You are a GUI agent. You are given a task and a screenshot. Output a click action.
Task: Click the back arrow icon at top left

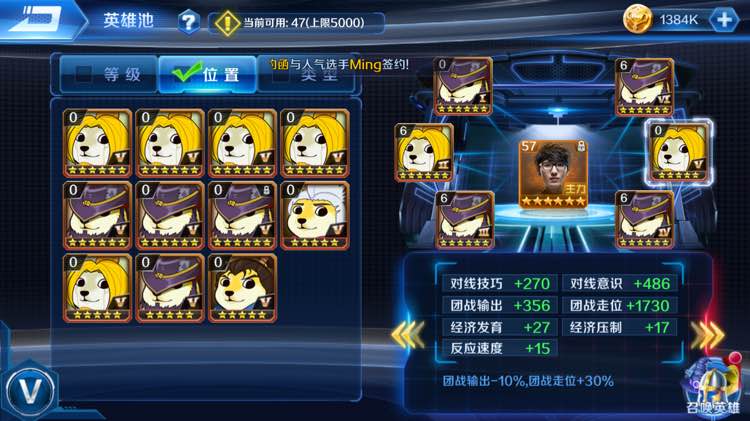click(38, 19)
